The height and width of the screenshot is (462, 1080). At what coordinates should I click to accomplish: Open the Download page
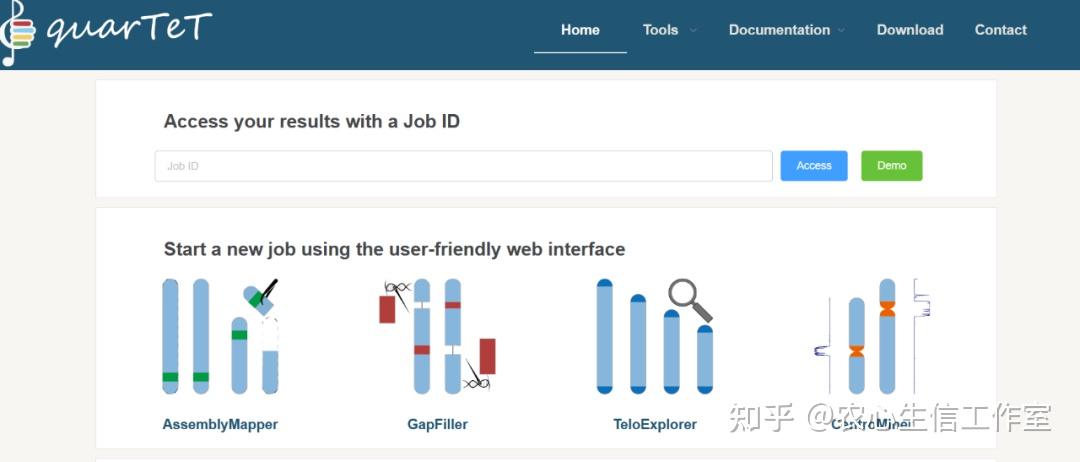[910, 30]
